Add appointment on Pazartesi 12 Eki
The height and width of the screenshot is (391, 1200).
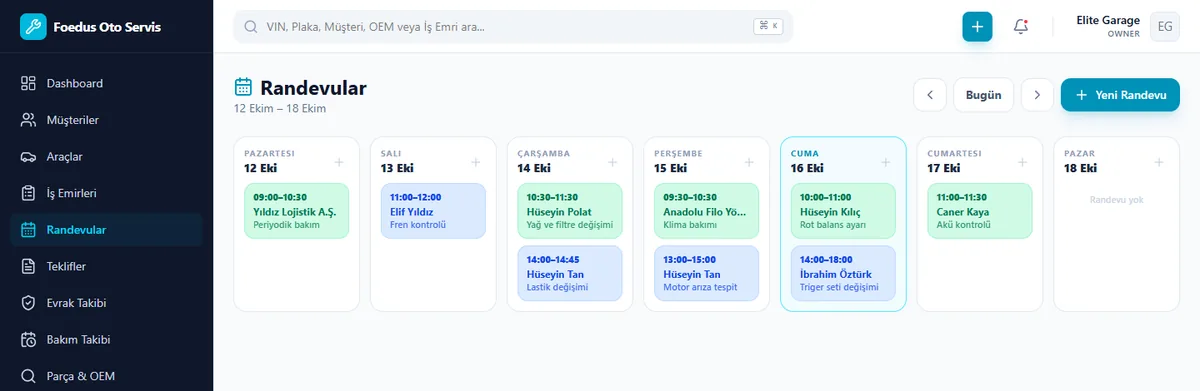pos(338,162)
